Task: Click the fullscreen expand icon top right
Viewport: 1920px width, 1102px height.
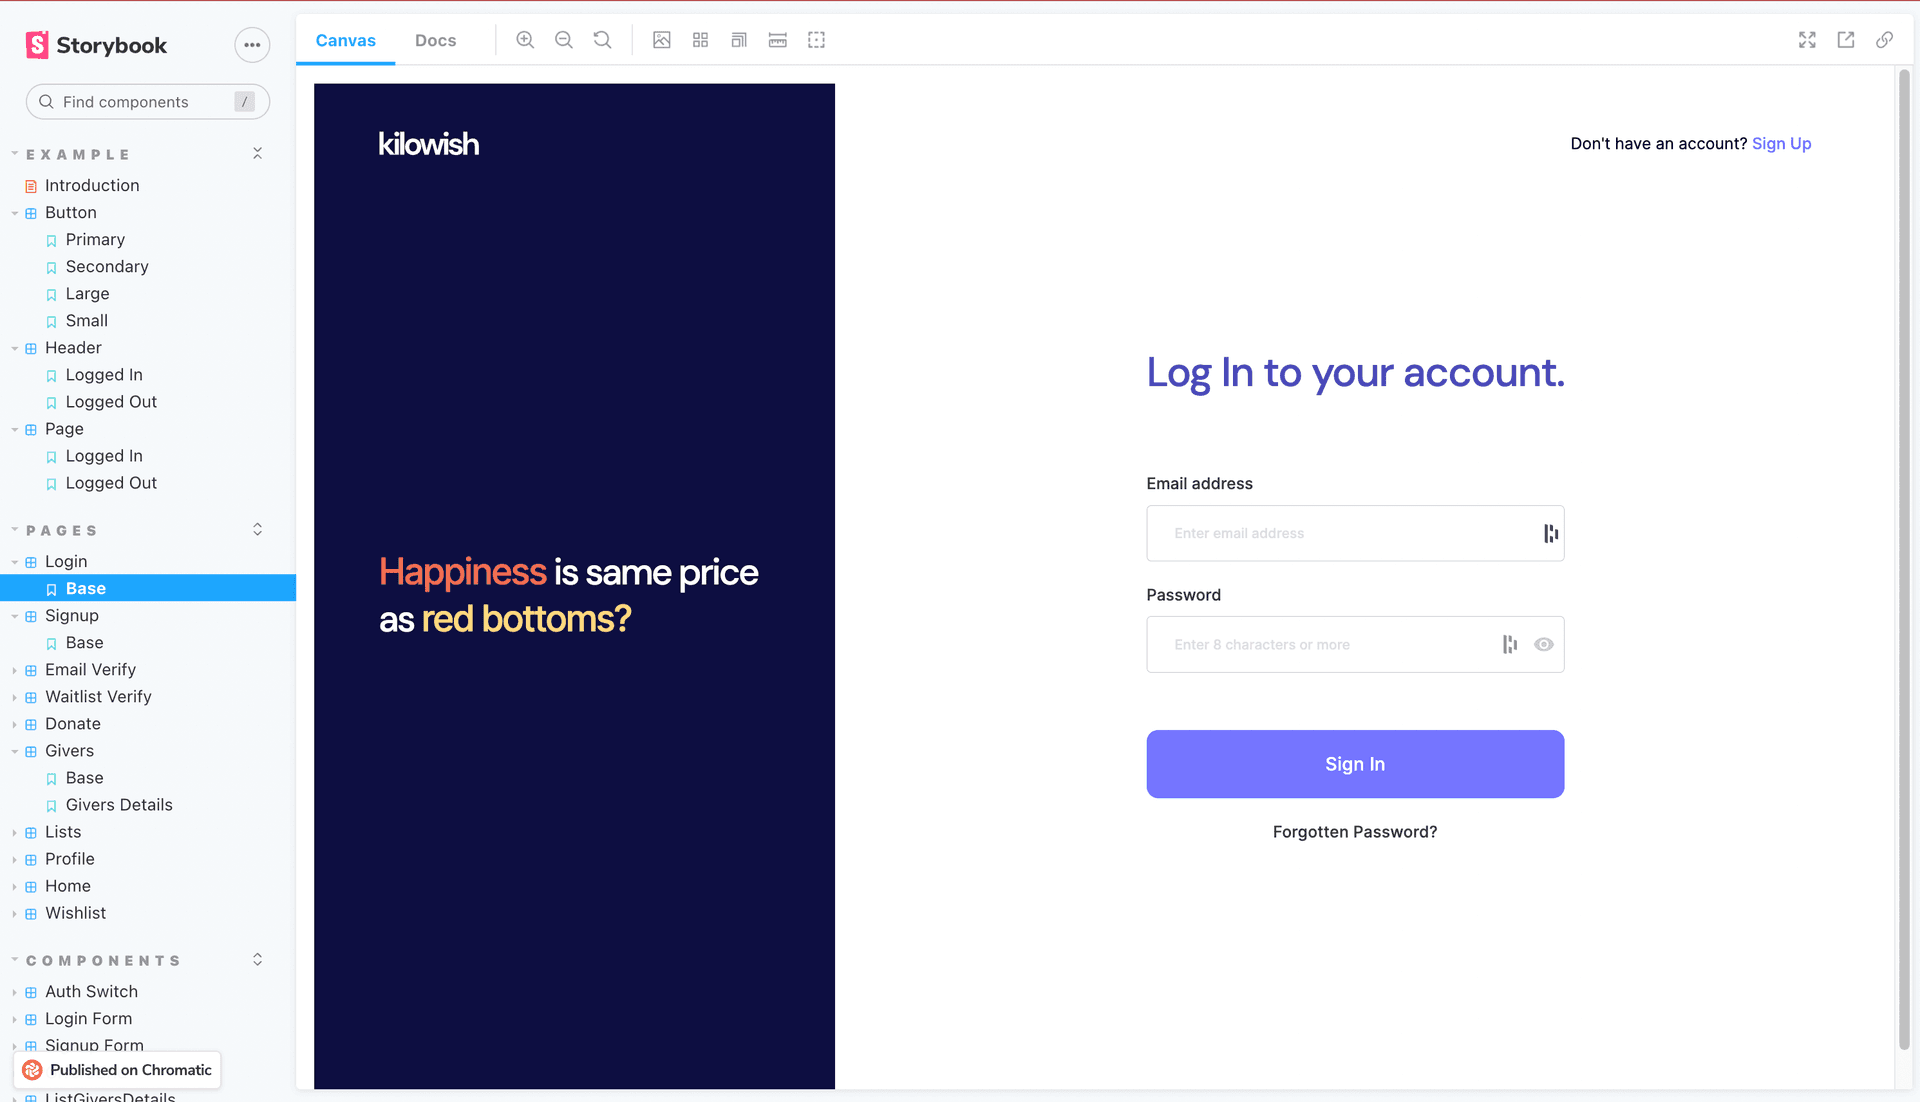Action: click(x=1807, y=40)
